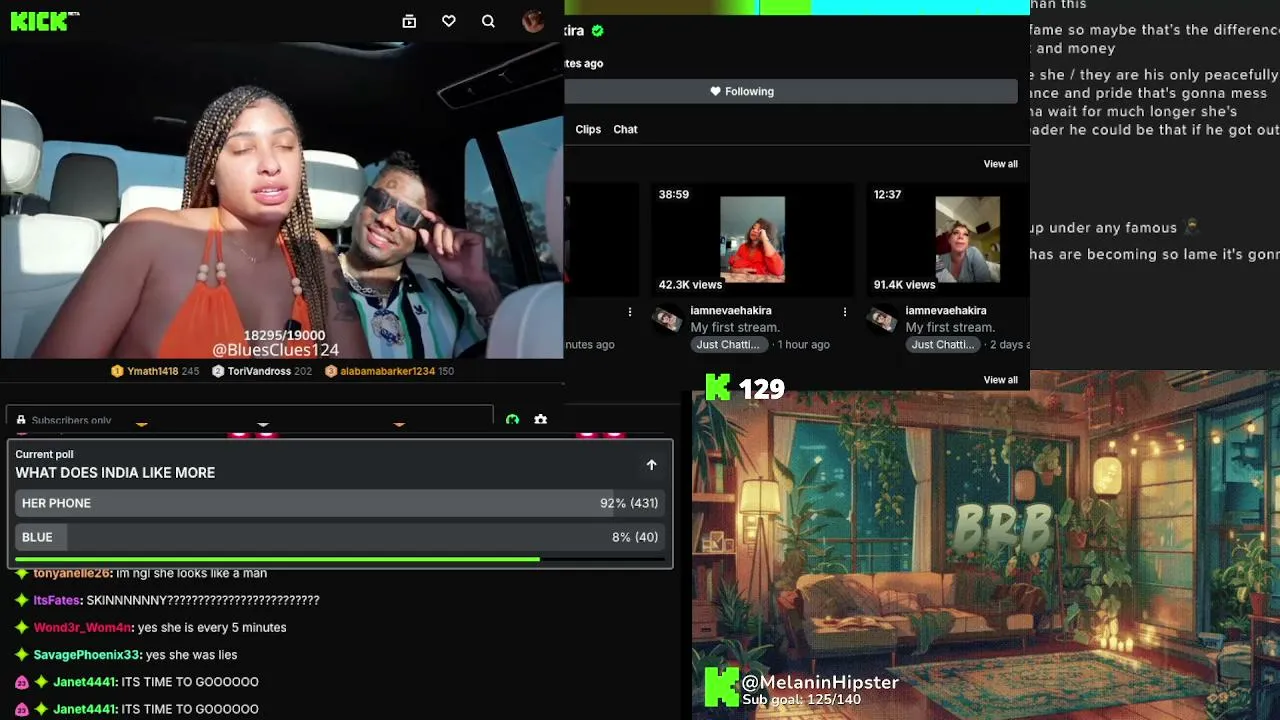This screenshot has height=720, width=1280.
Task: Click the '38:59' duration label
Action: coord(674,194)
